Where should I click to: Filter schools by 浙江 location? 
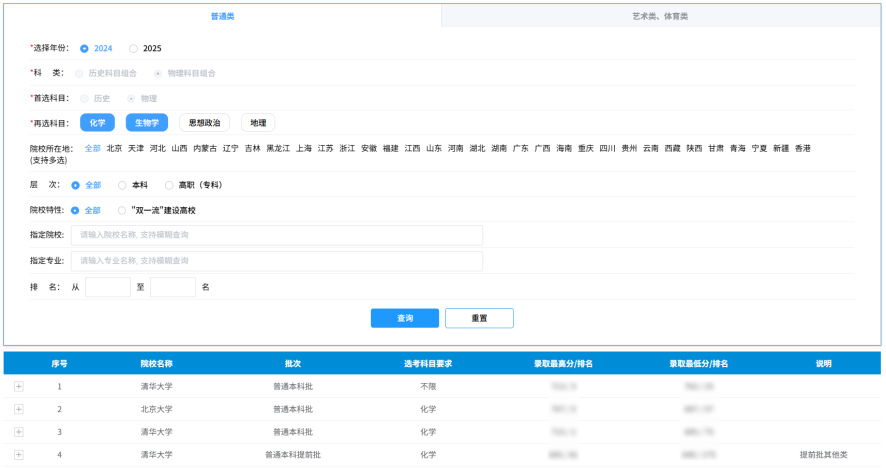click(347, 148)
